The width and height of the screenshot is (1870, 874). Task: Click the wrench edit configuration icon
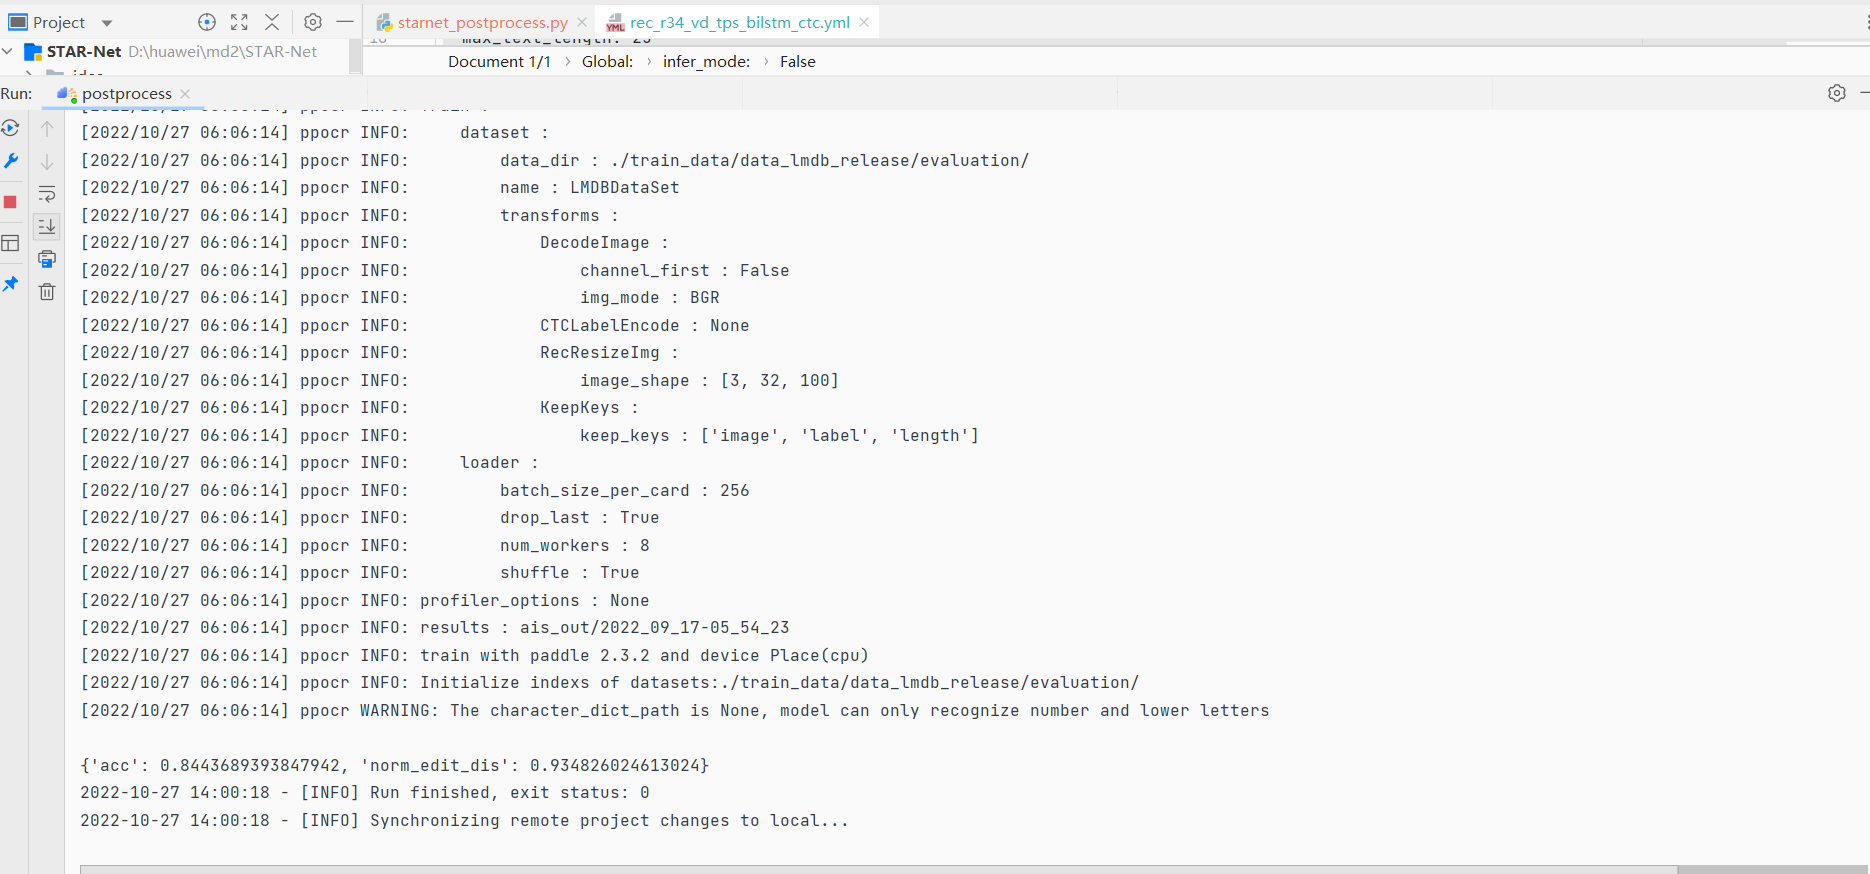(11, 161)
